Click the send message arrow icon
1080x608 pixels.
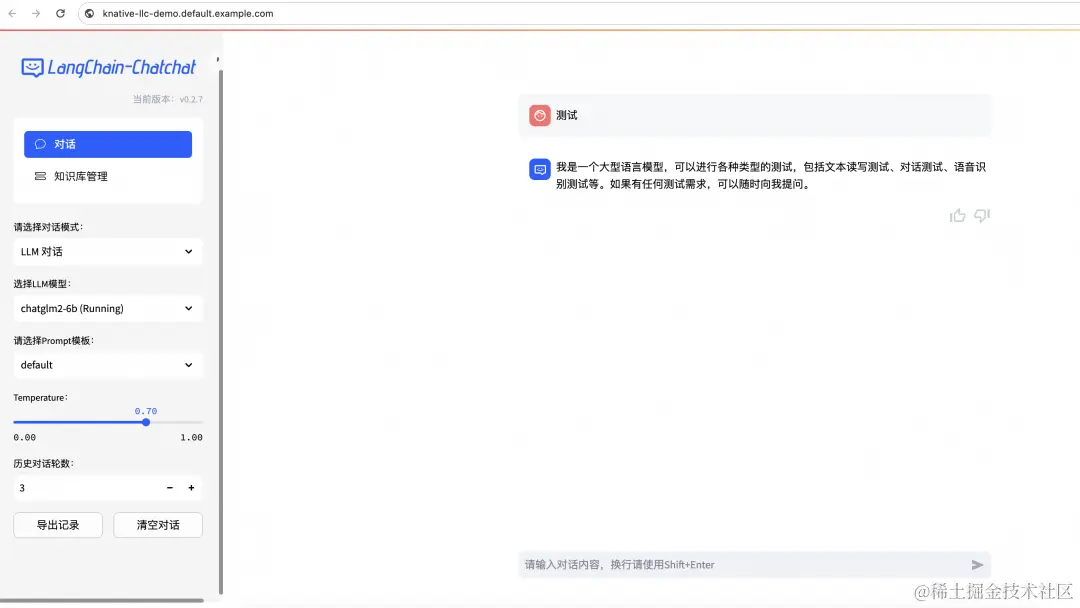[x=977, y=564]
